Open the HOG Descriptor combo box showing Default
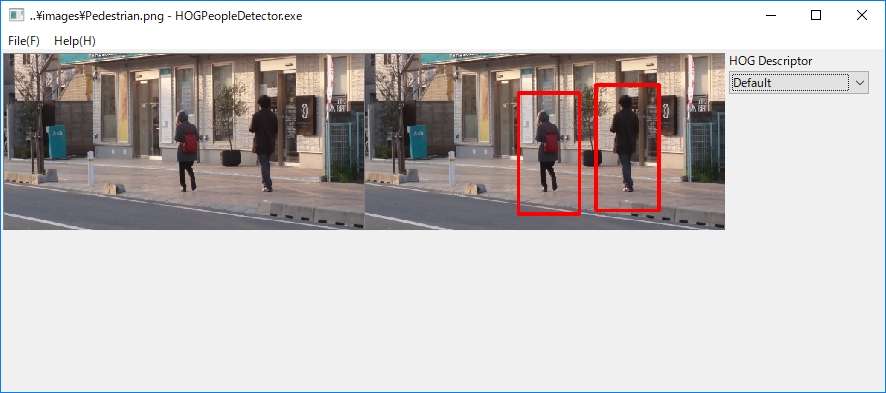886x393 pixels. [x=798, y=82]
